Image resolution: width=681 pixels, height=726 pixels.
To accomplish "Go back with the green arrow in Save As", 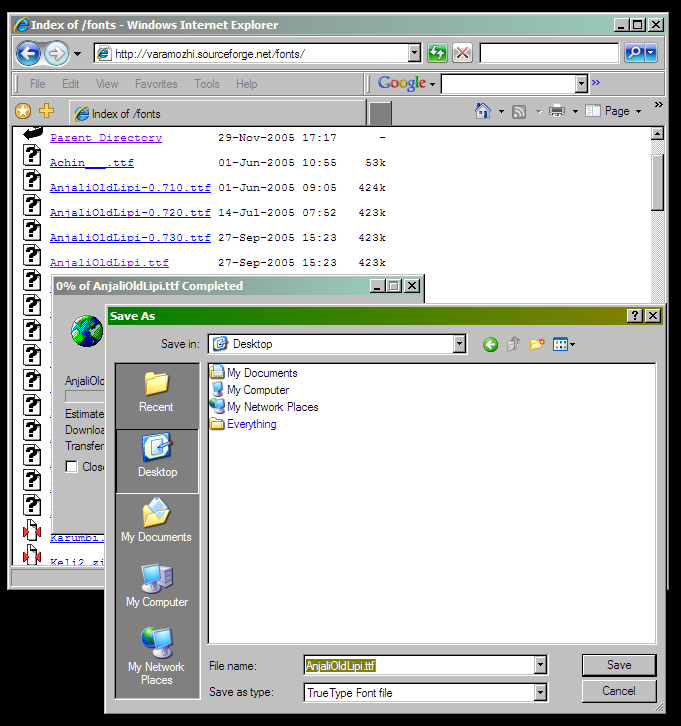I will (490, 344).
